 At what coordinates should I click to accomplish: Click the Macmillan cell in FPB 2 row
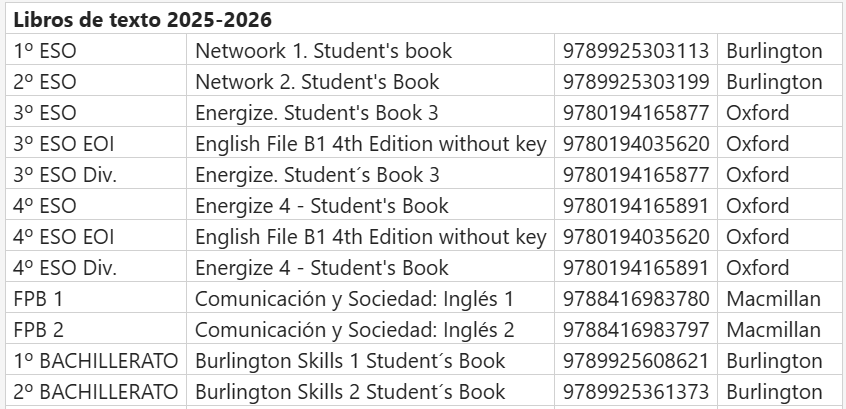click(773, 330)
